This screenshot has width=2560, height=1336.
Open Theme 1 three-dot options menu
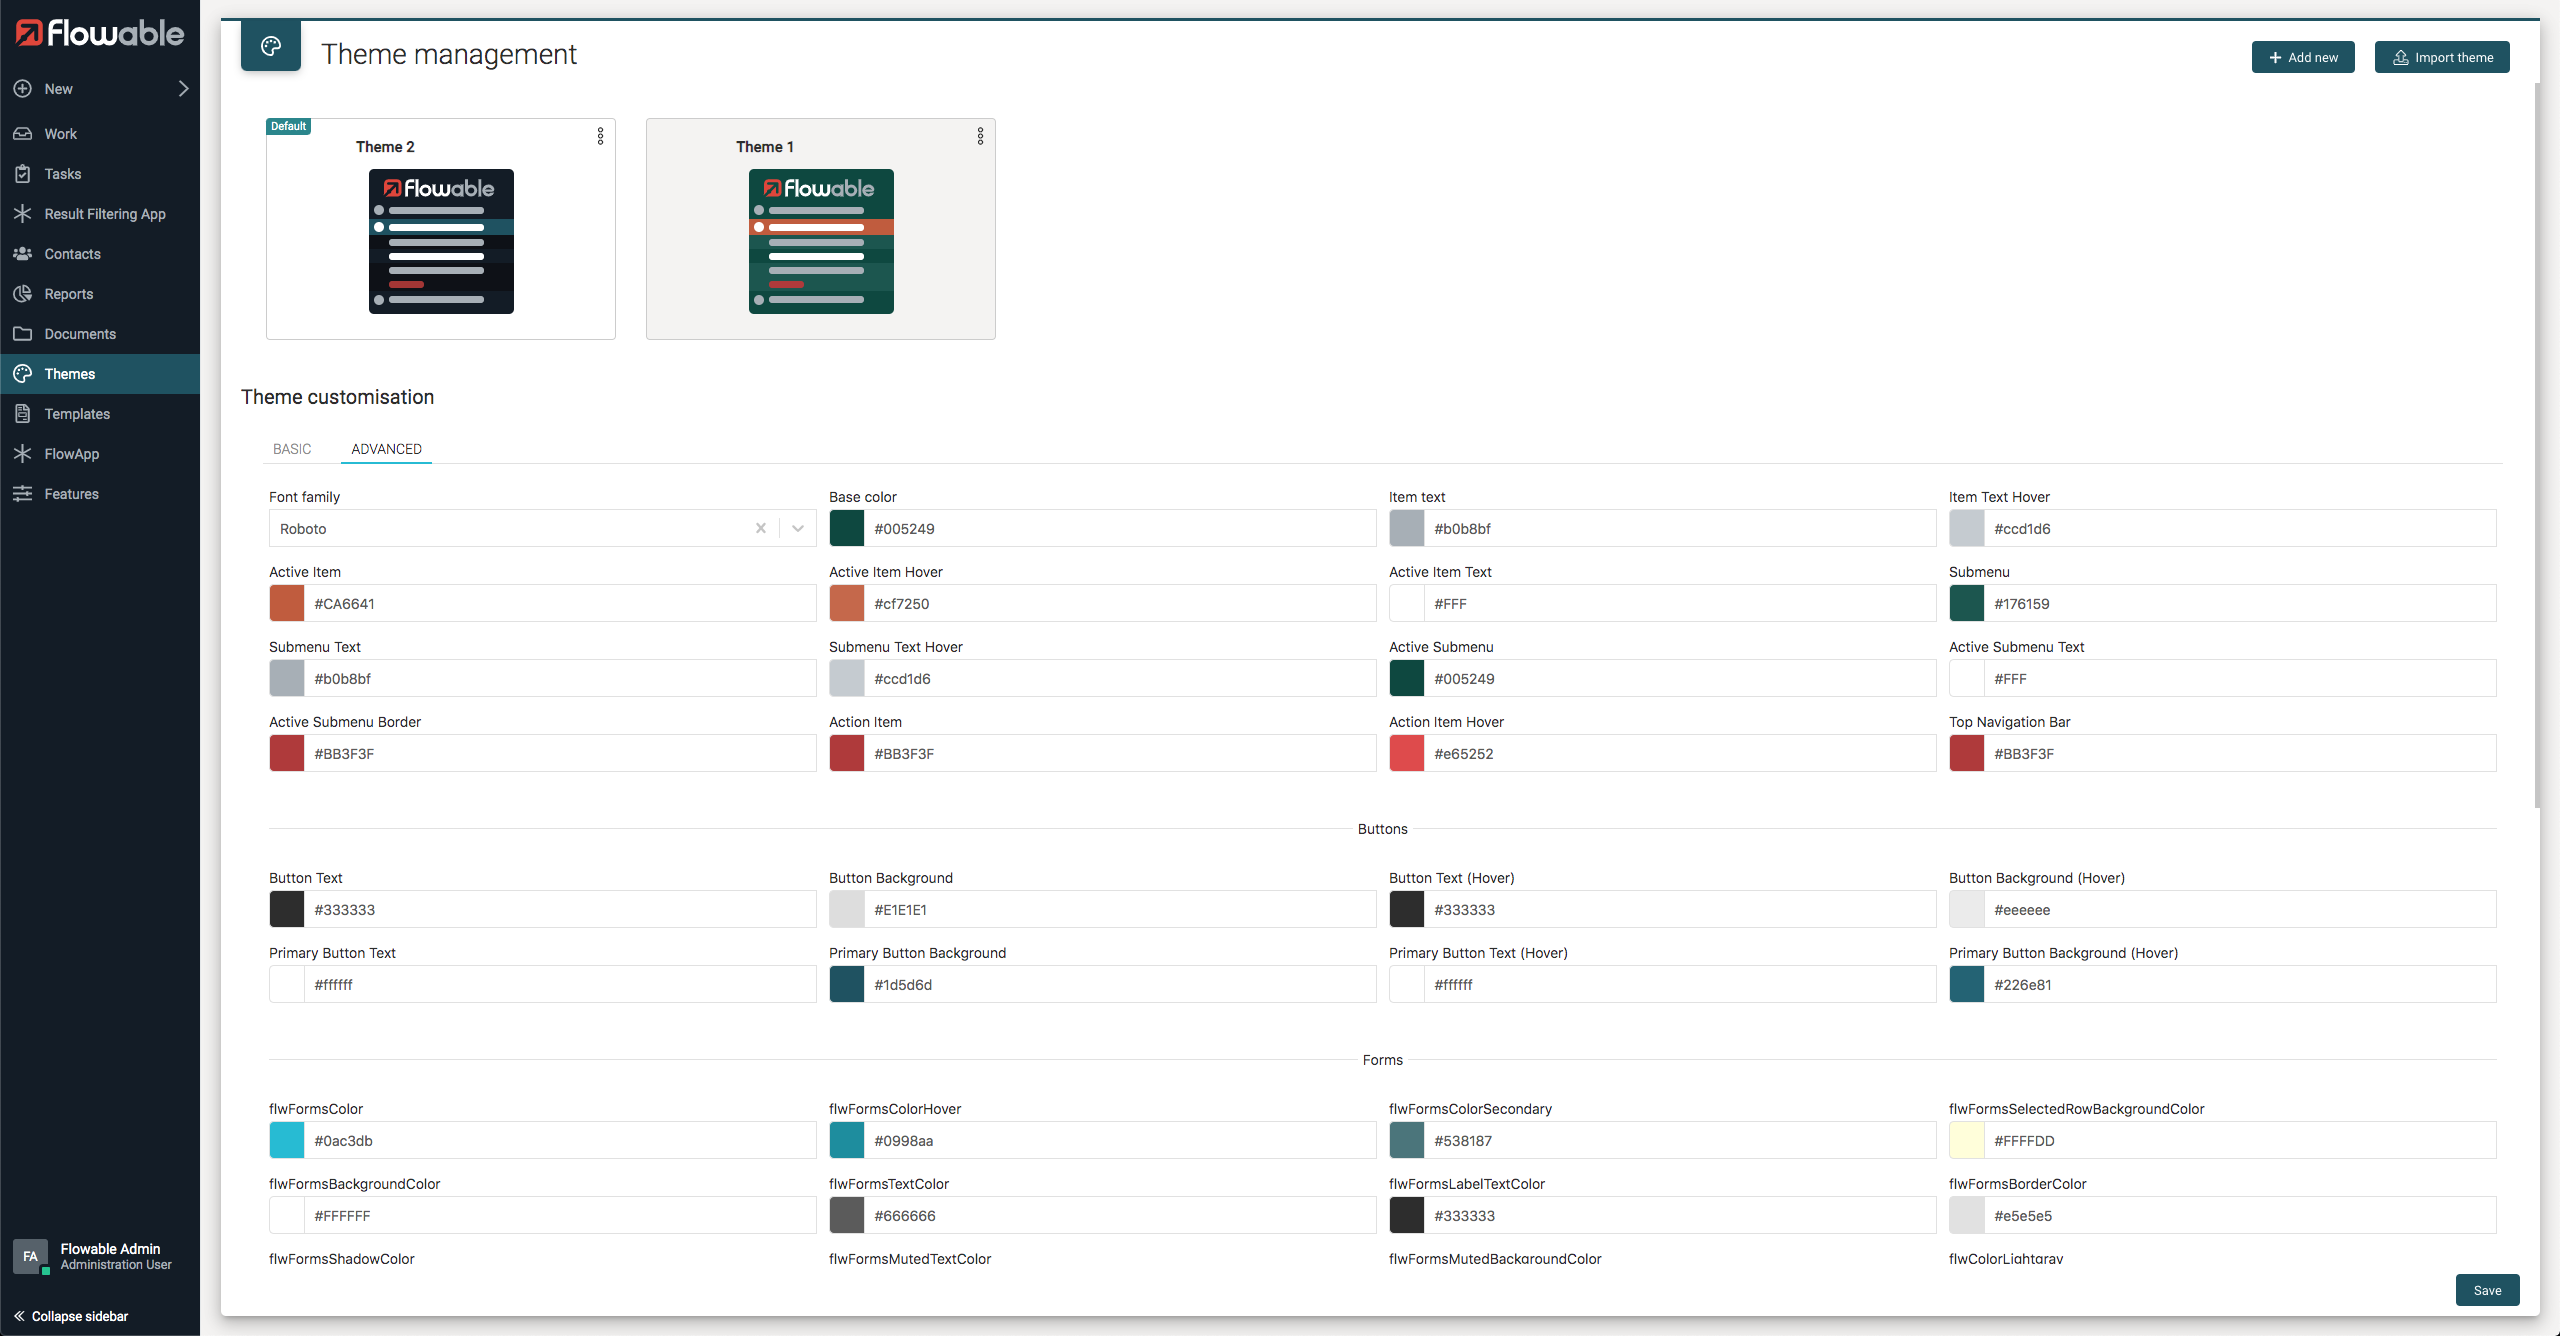coord(980,136)
